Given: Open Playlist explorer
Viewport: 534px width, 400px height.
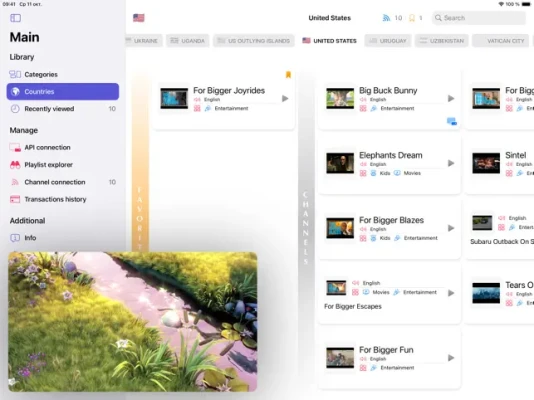Looking at the screenshot, I should pyautogui.click(x=63, y=165).
